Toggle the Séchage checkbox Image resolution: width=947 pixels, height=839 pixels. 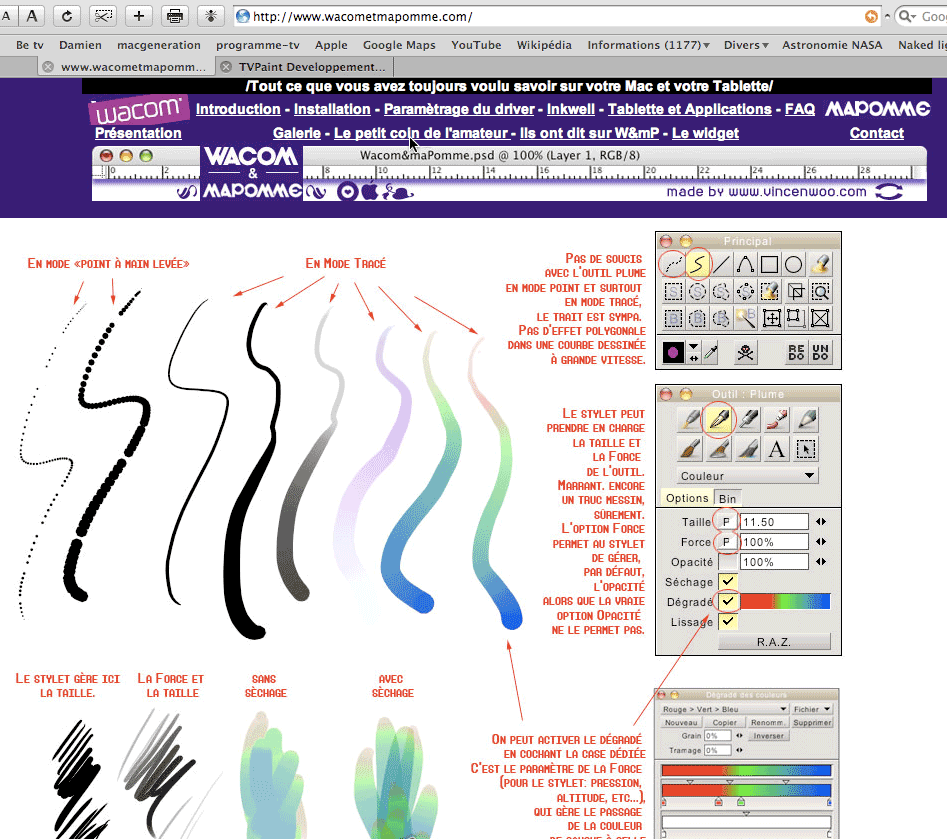tap(728, 582)
